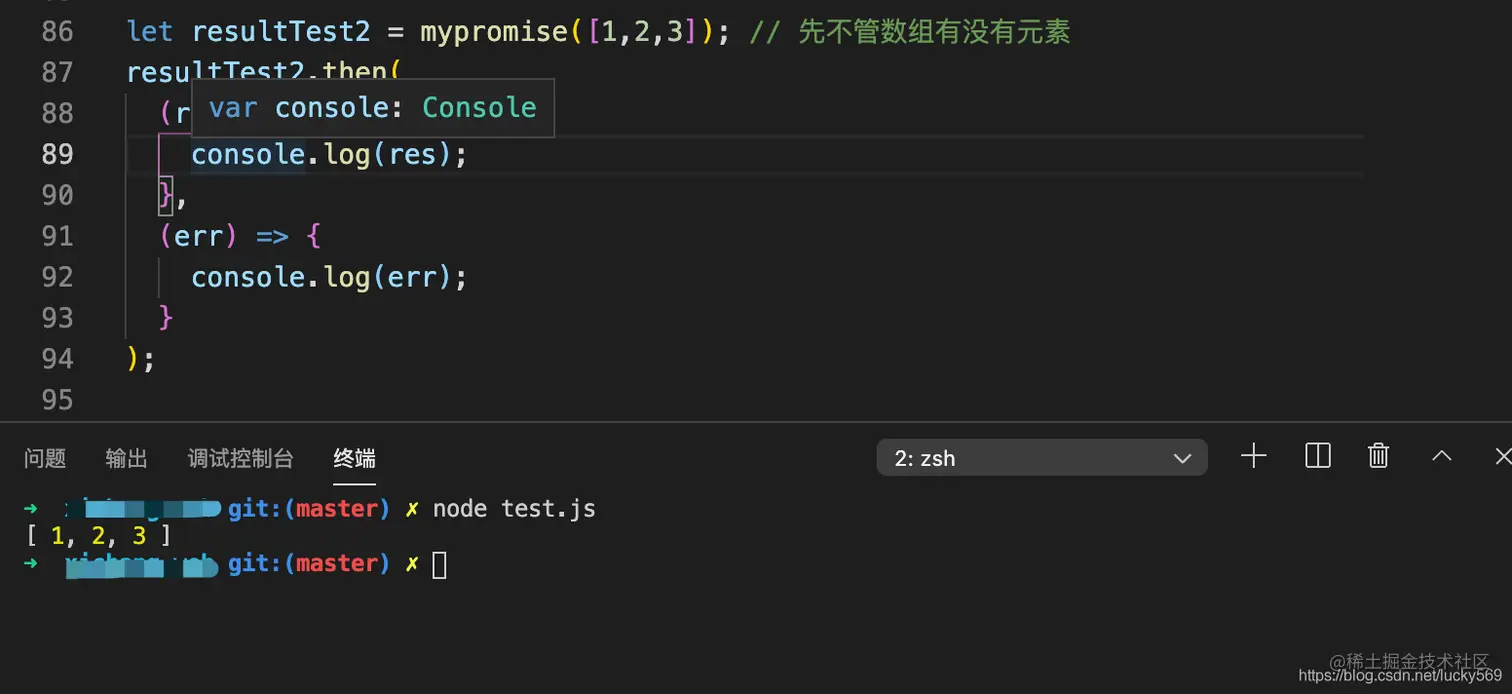
Task: Click the 'mypromise' function call on line 86
Action: [x=495, y=32]
